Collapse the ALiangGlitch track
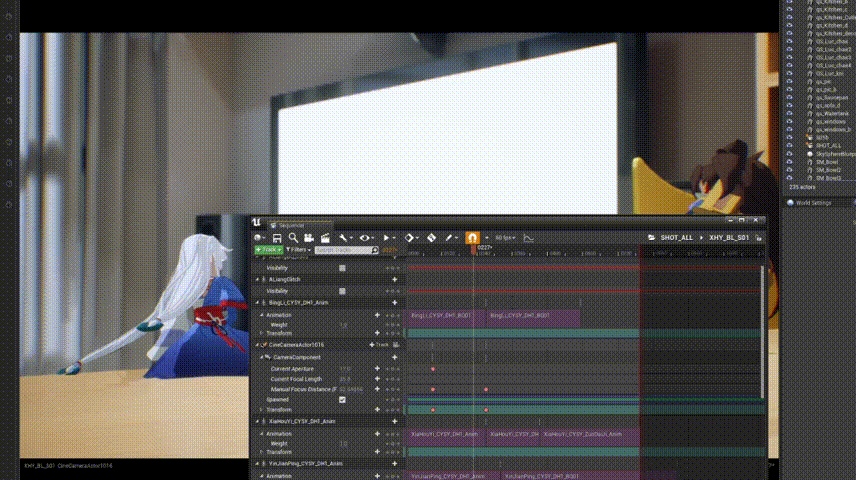The width and height of the screenshot is (856, 480). pos(258,280)
